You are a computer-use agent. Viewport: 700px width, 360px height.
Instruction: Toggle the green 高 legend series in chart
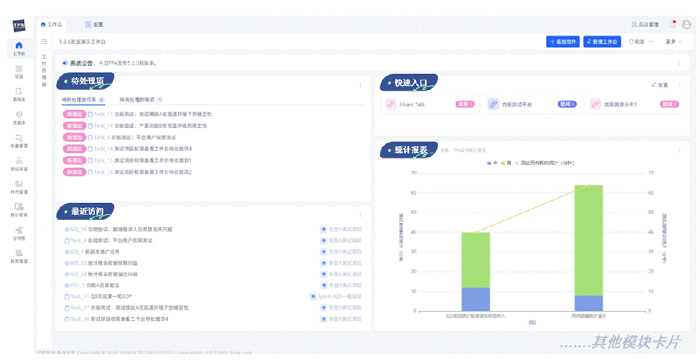point(506,163)
